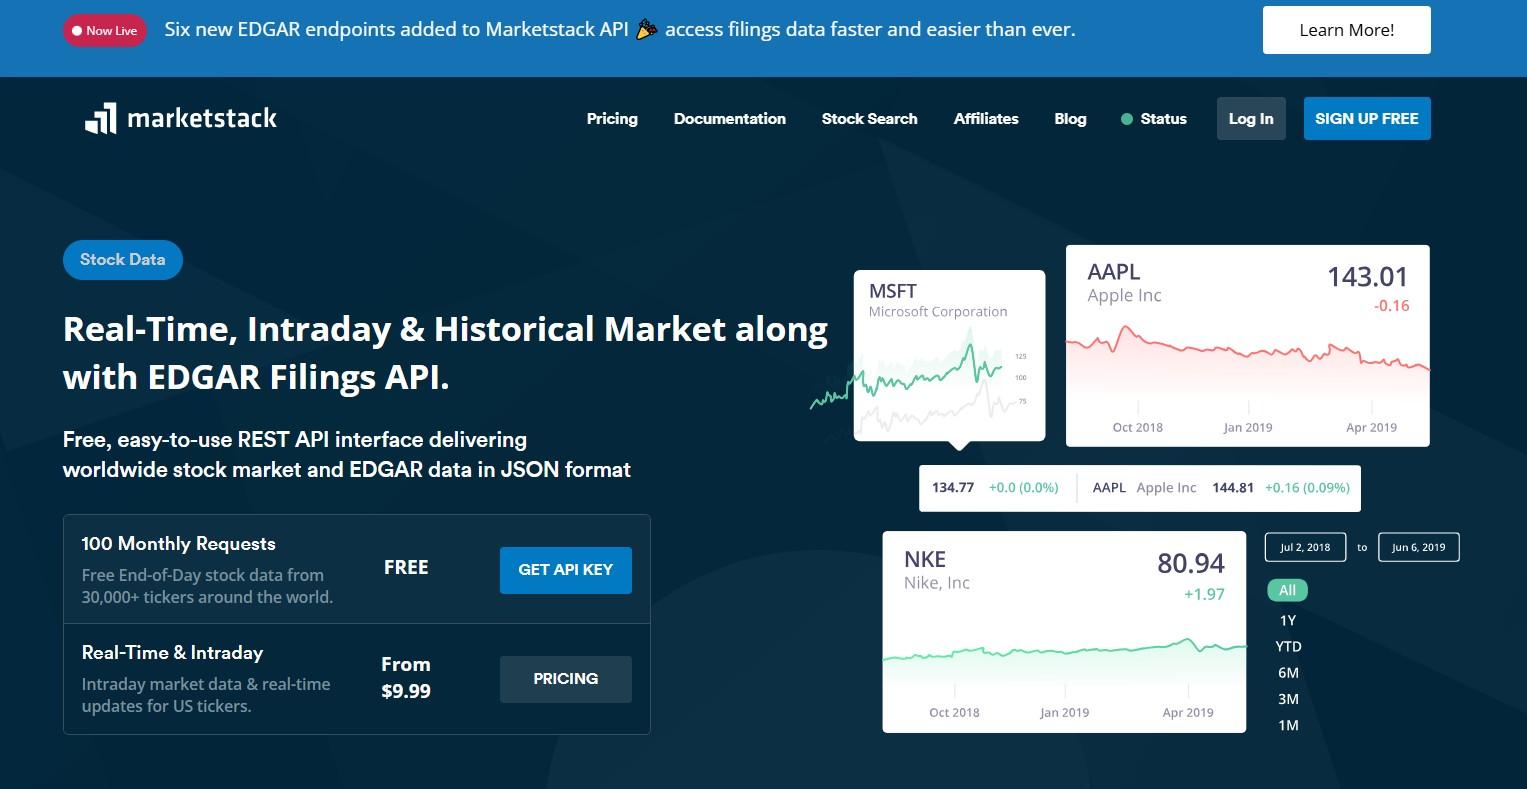Click the SIGN UP FREE button
This screenshot has height=789, width=1527.
(1367, 118)
